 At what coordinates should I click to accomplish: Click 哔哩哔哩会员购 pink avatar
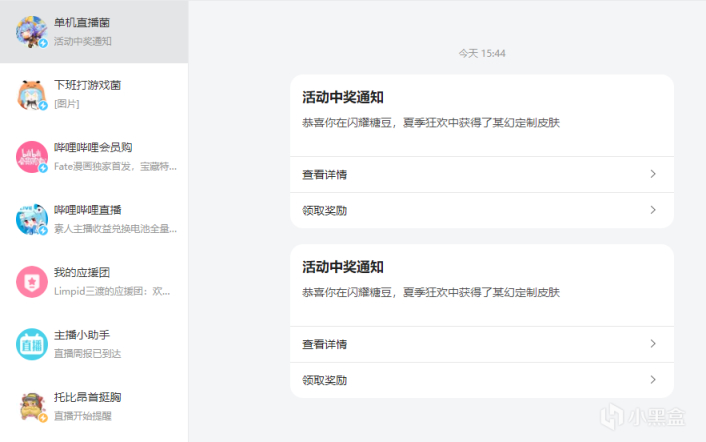pos(32,157)
